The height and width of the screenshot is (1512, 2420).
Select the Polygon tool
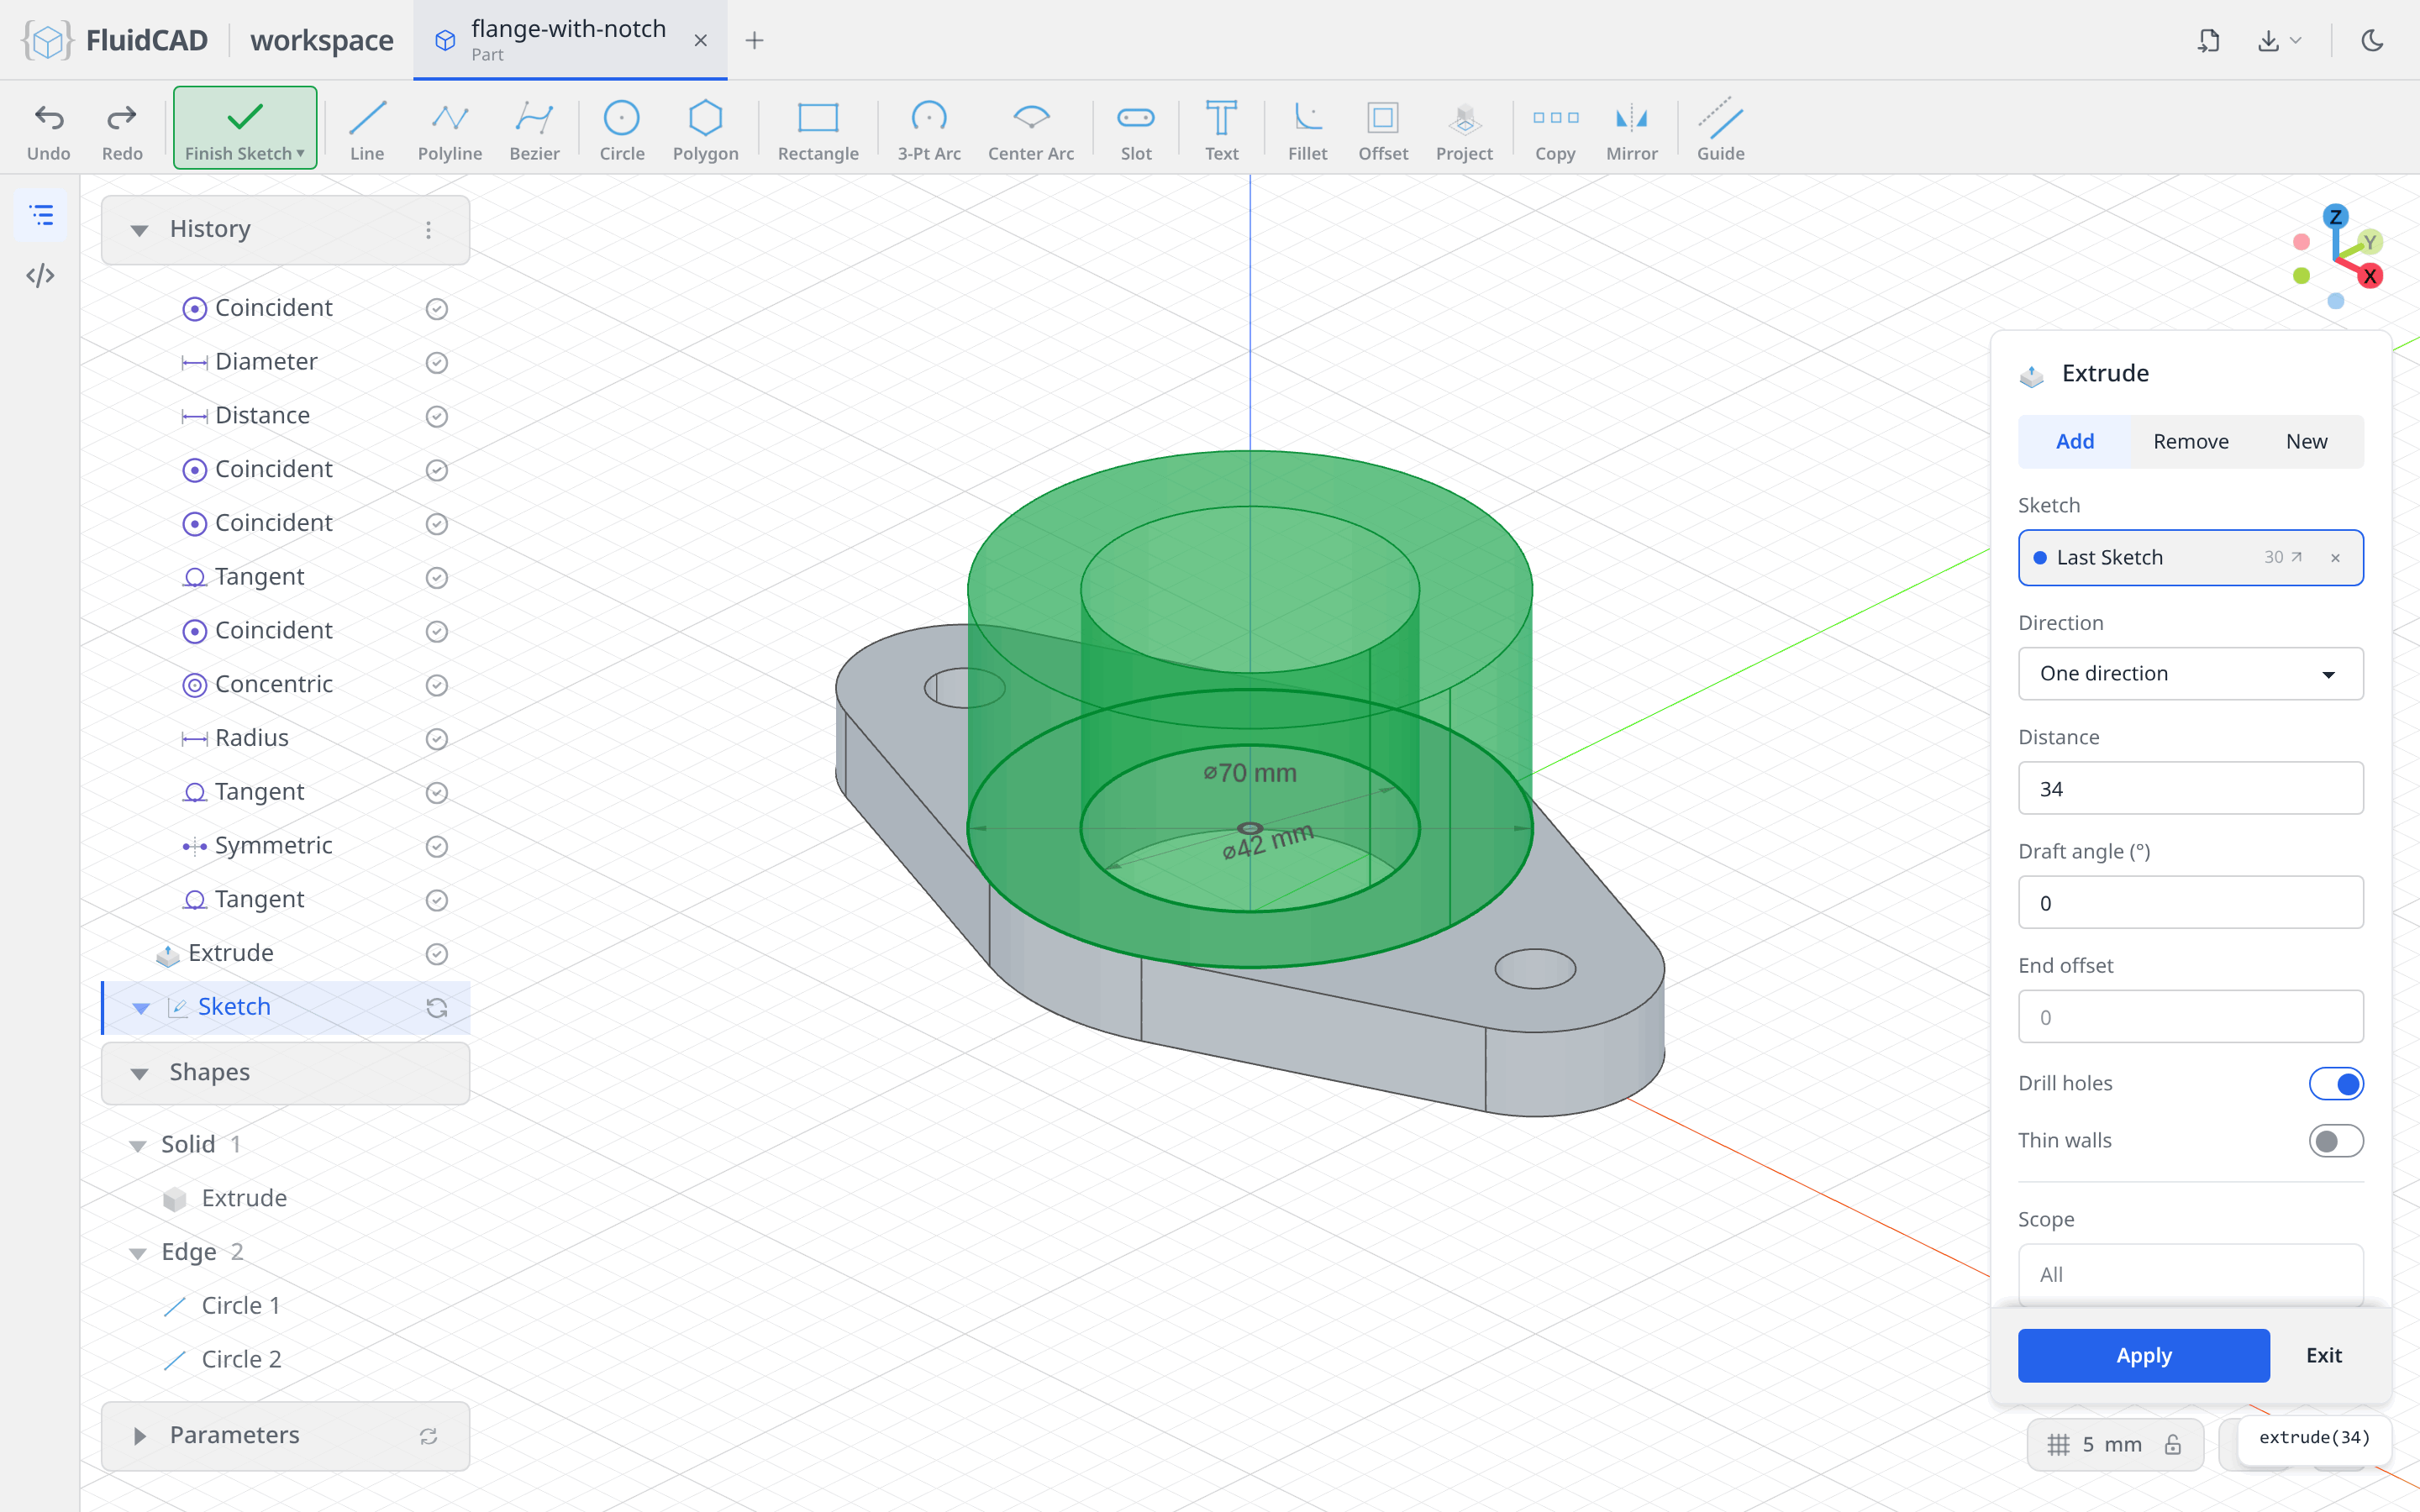[705, 130]
